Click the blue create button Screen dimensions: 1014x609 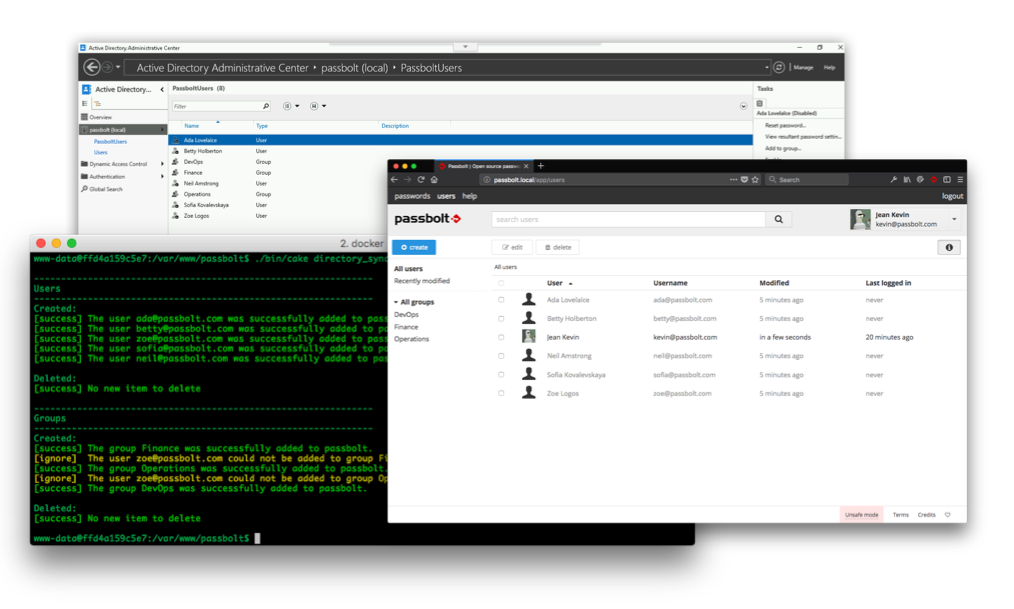(414, 247)
